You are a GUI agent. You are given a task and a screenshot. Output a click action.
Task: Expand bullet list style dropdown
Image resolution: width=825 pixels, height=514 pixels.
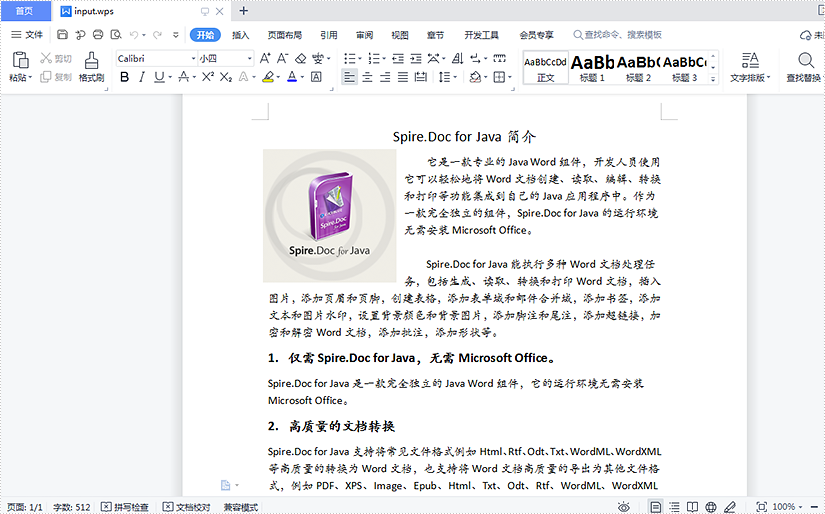(x=360, y=58)
